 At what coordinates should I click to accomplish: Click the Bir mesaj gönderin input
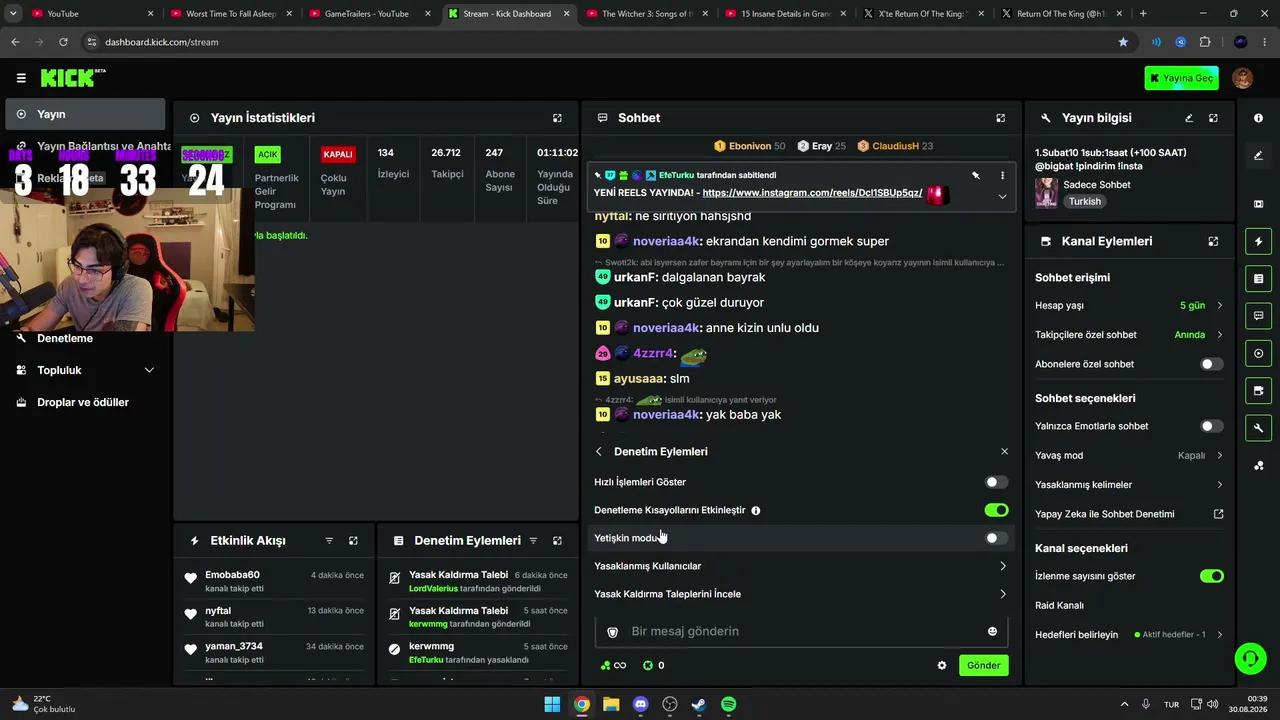click(x=801, y=631)
